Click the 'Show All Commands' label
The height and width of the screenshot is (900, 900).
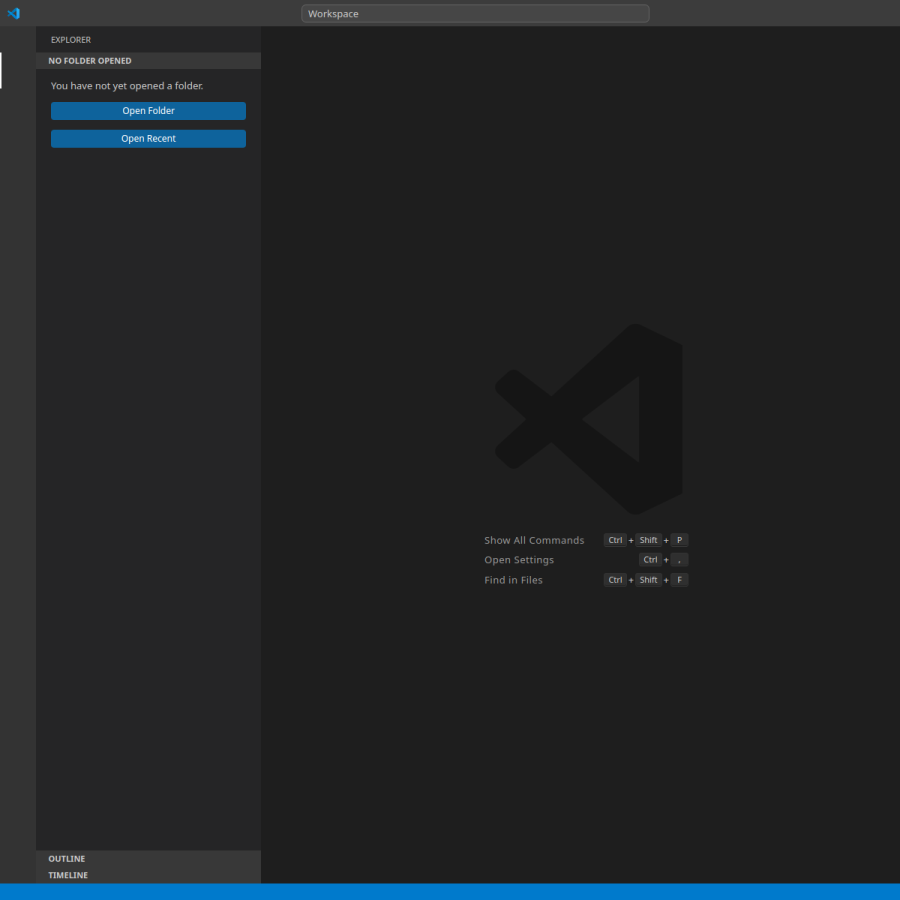point(534,540)
